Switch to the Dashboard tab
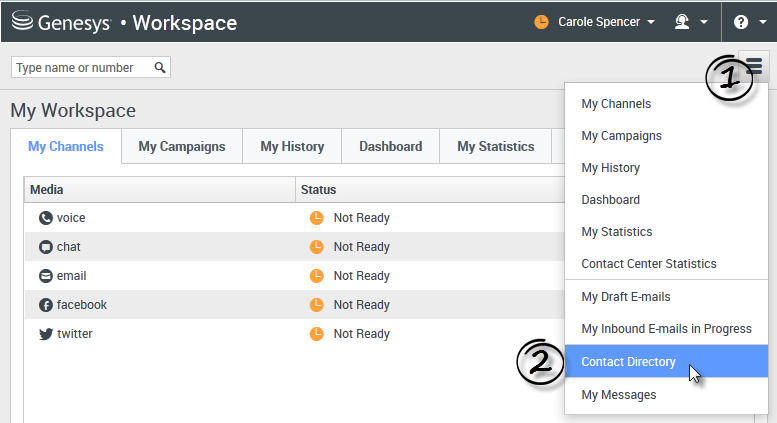This screenshot has height=423, width=777. tap(390, 146)
